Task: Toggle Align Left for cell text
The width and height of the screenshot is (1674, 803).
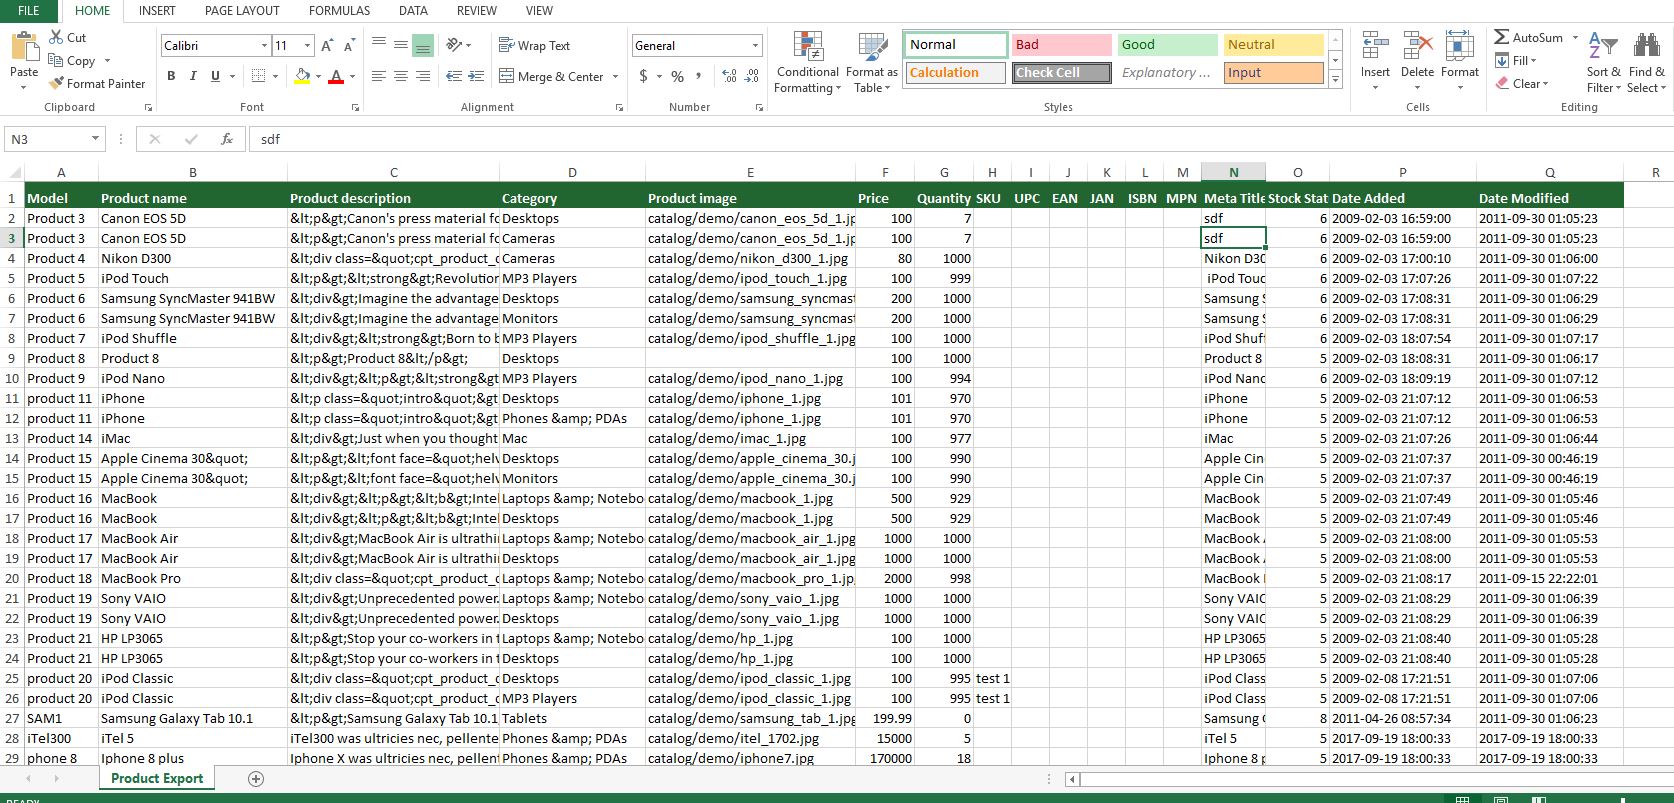Action: tap(379, 76)
